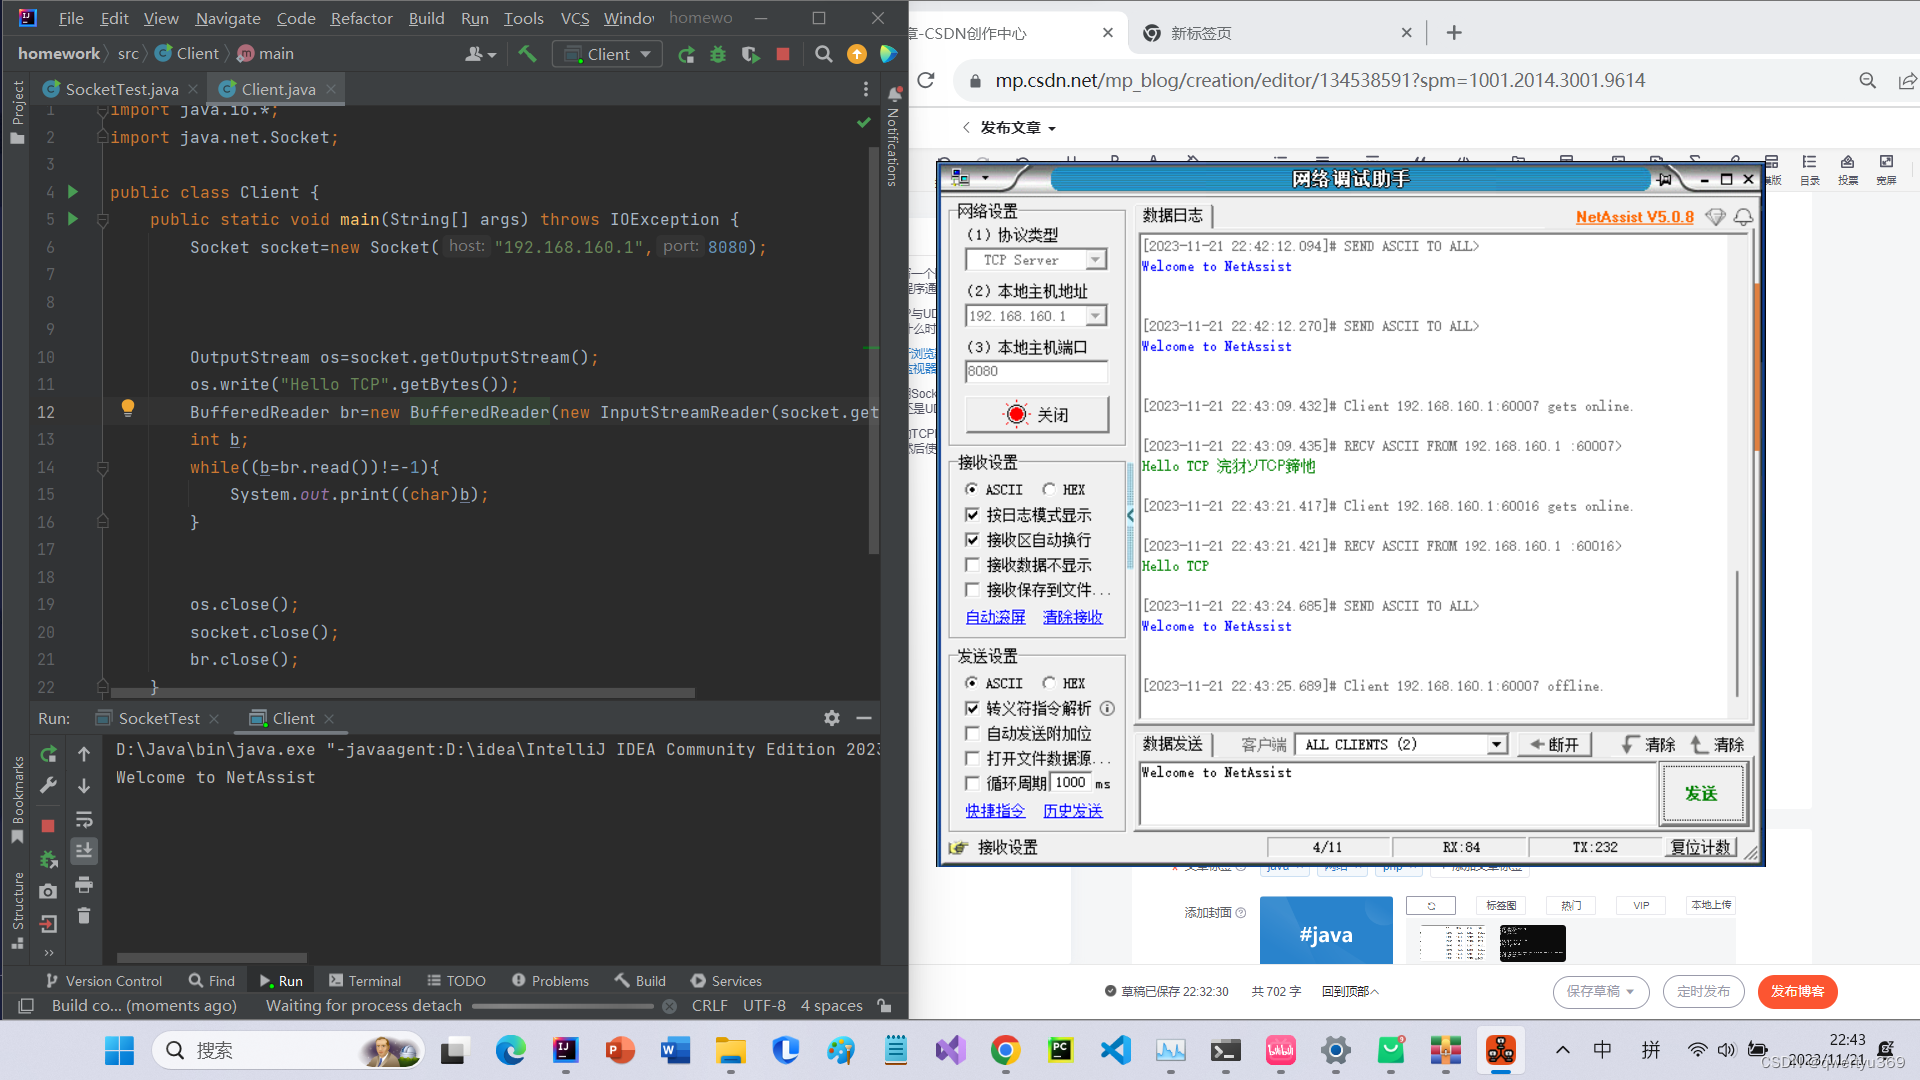
Task: Click the rerun icon in Run panel
Action: tap(48, 754)
